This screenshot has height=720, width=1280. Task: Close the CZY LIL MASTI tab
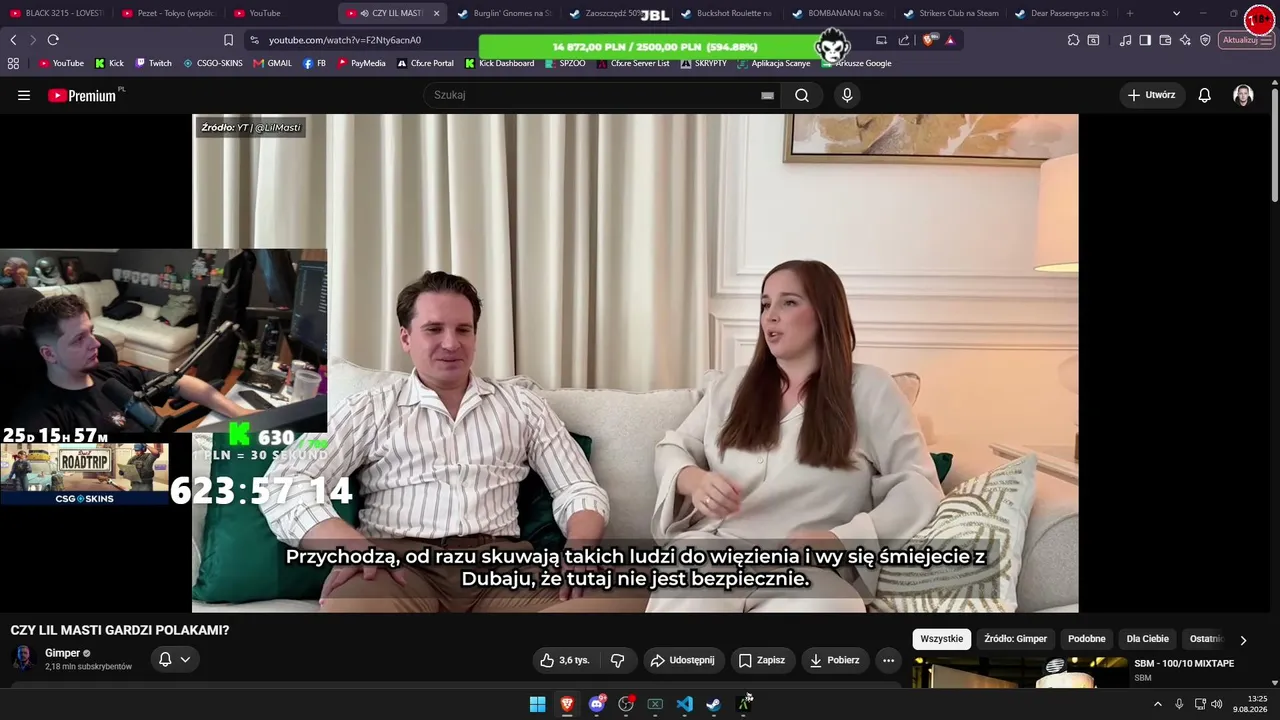point(436,13)
